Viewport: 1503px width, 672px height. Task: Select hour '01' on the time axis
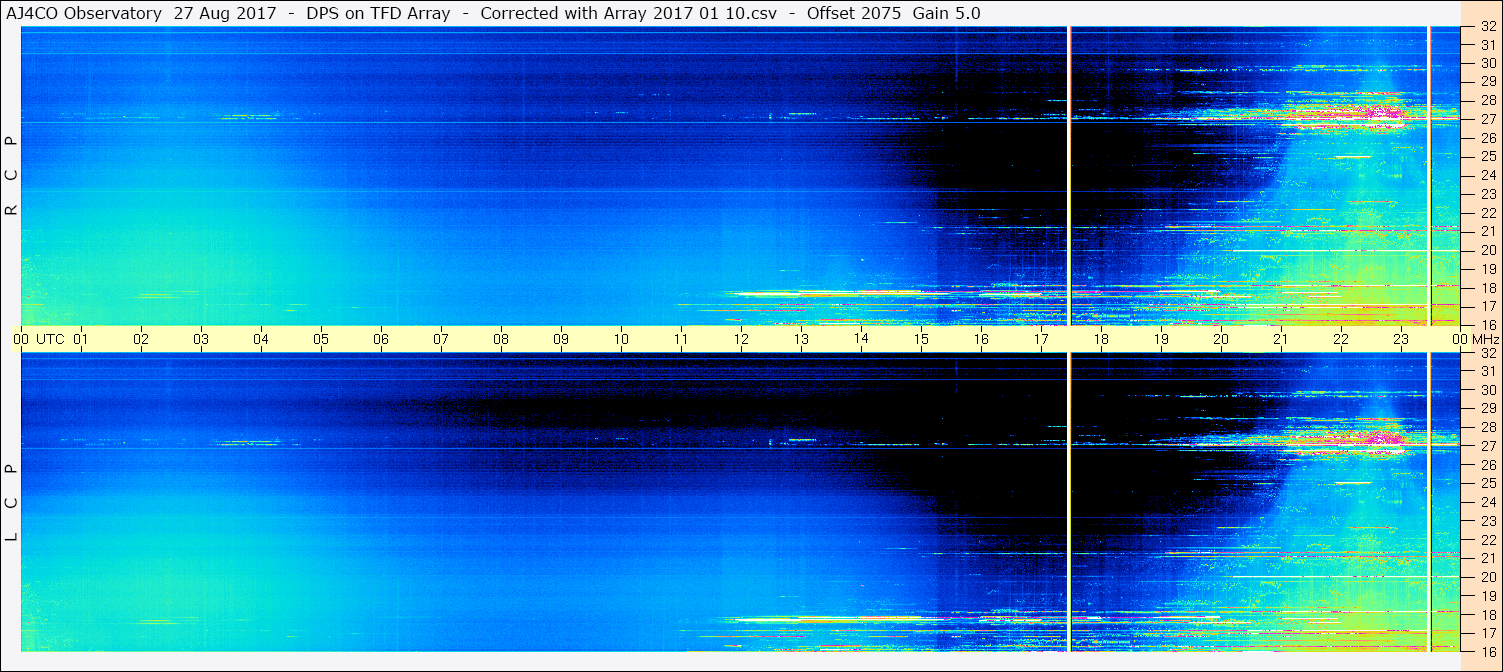point(81,339)
